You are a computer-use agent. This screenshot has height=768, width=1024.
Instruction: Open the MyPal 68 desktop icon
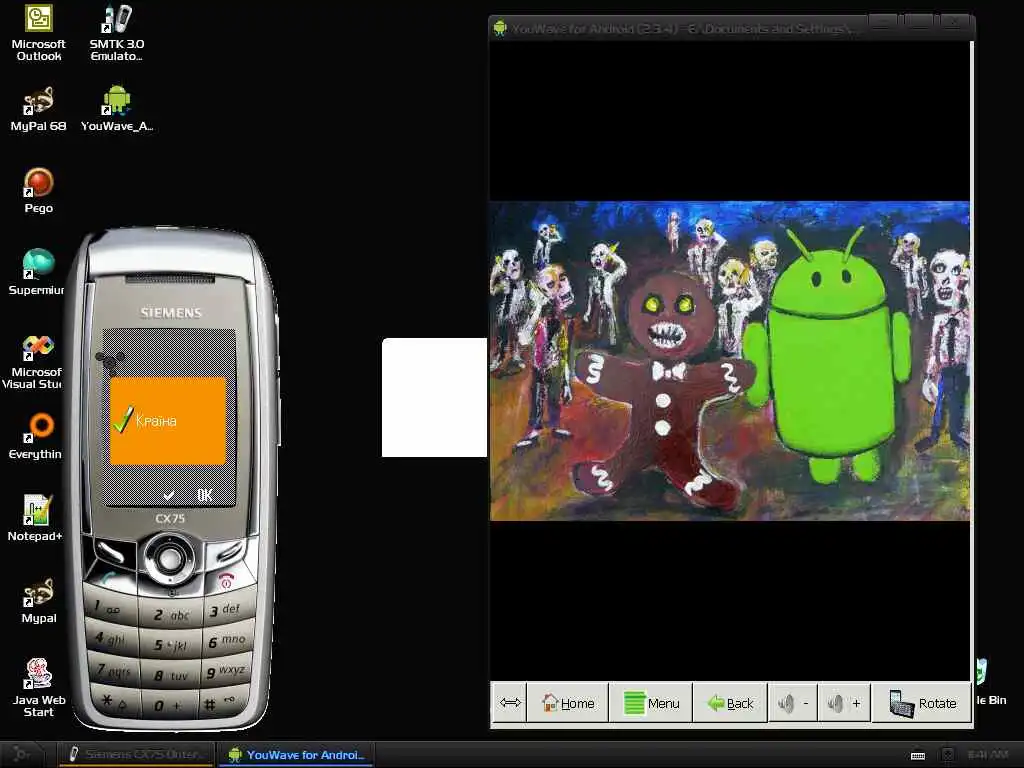point(39,109)
